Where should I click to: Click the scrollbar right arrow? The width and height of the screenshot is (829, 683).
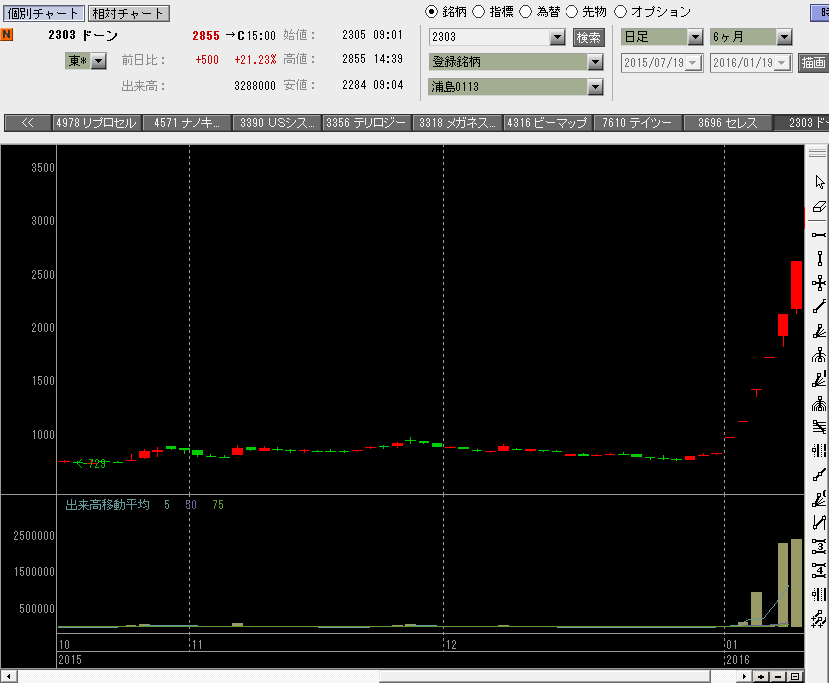pos(744,676)
